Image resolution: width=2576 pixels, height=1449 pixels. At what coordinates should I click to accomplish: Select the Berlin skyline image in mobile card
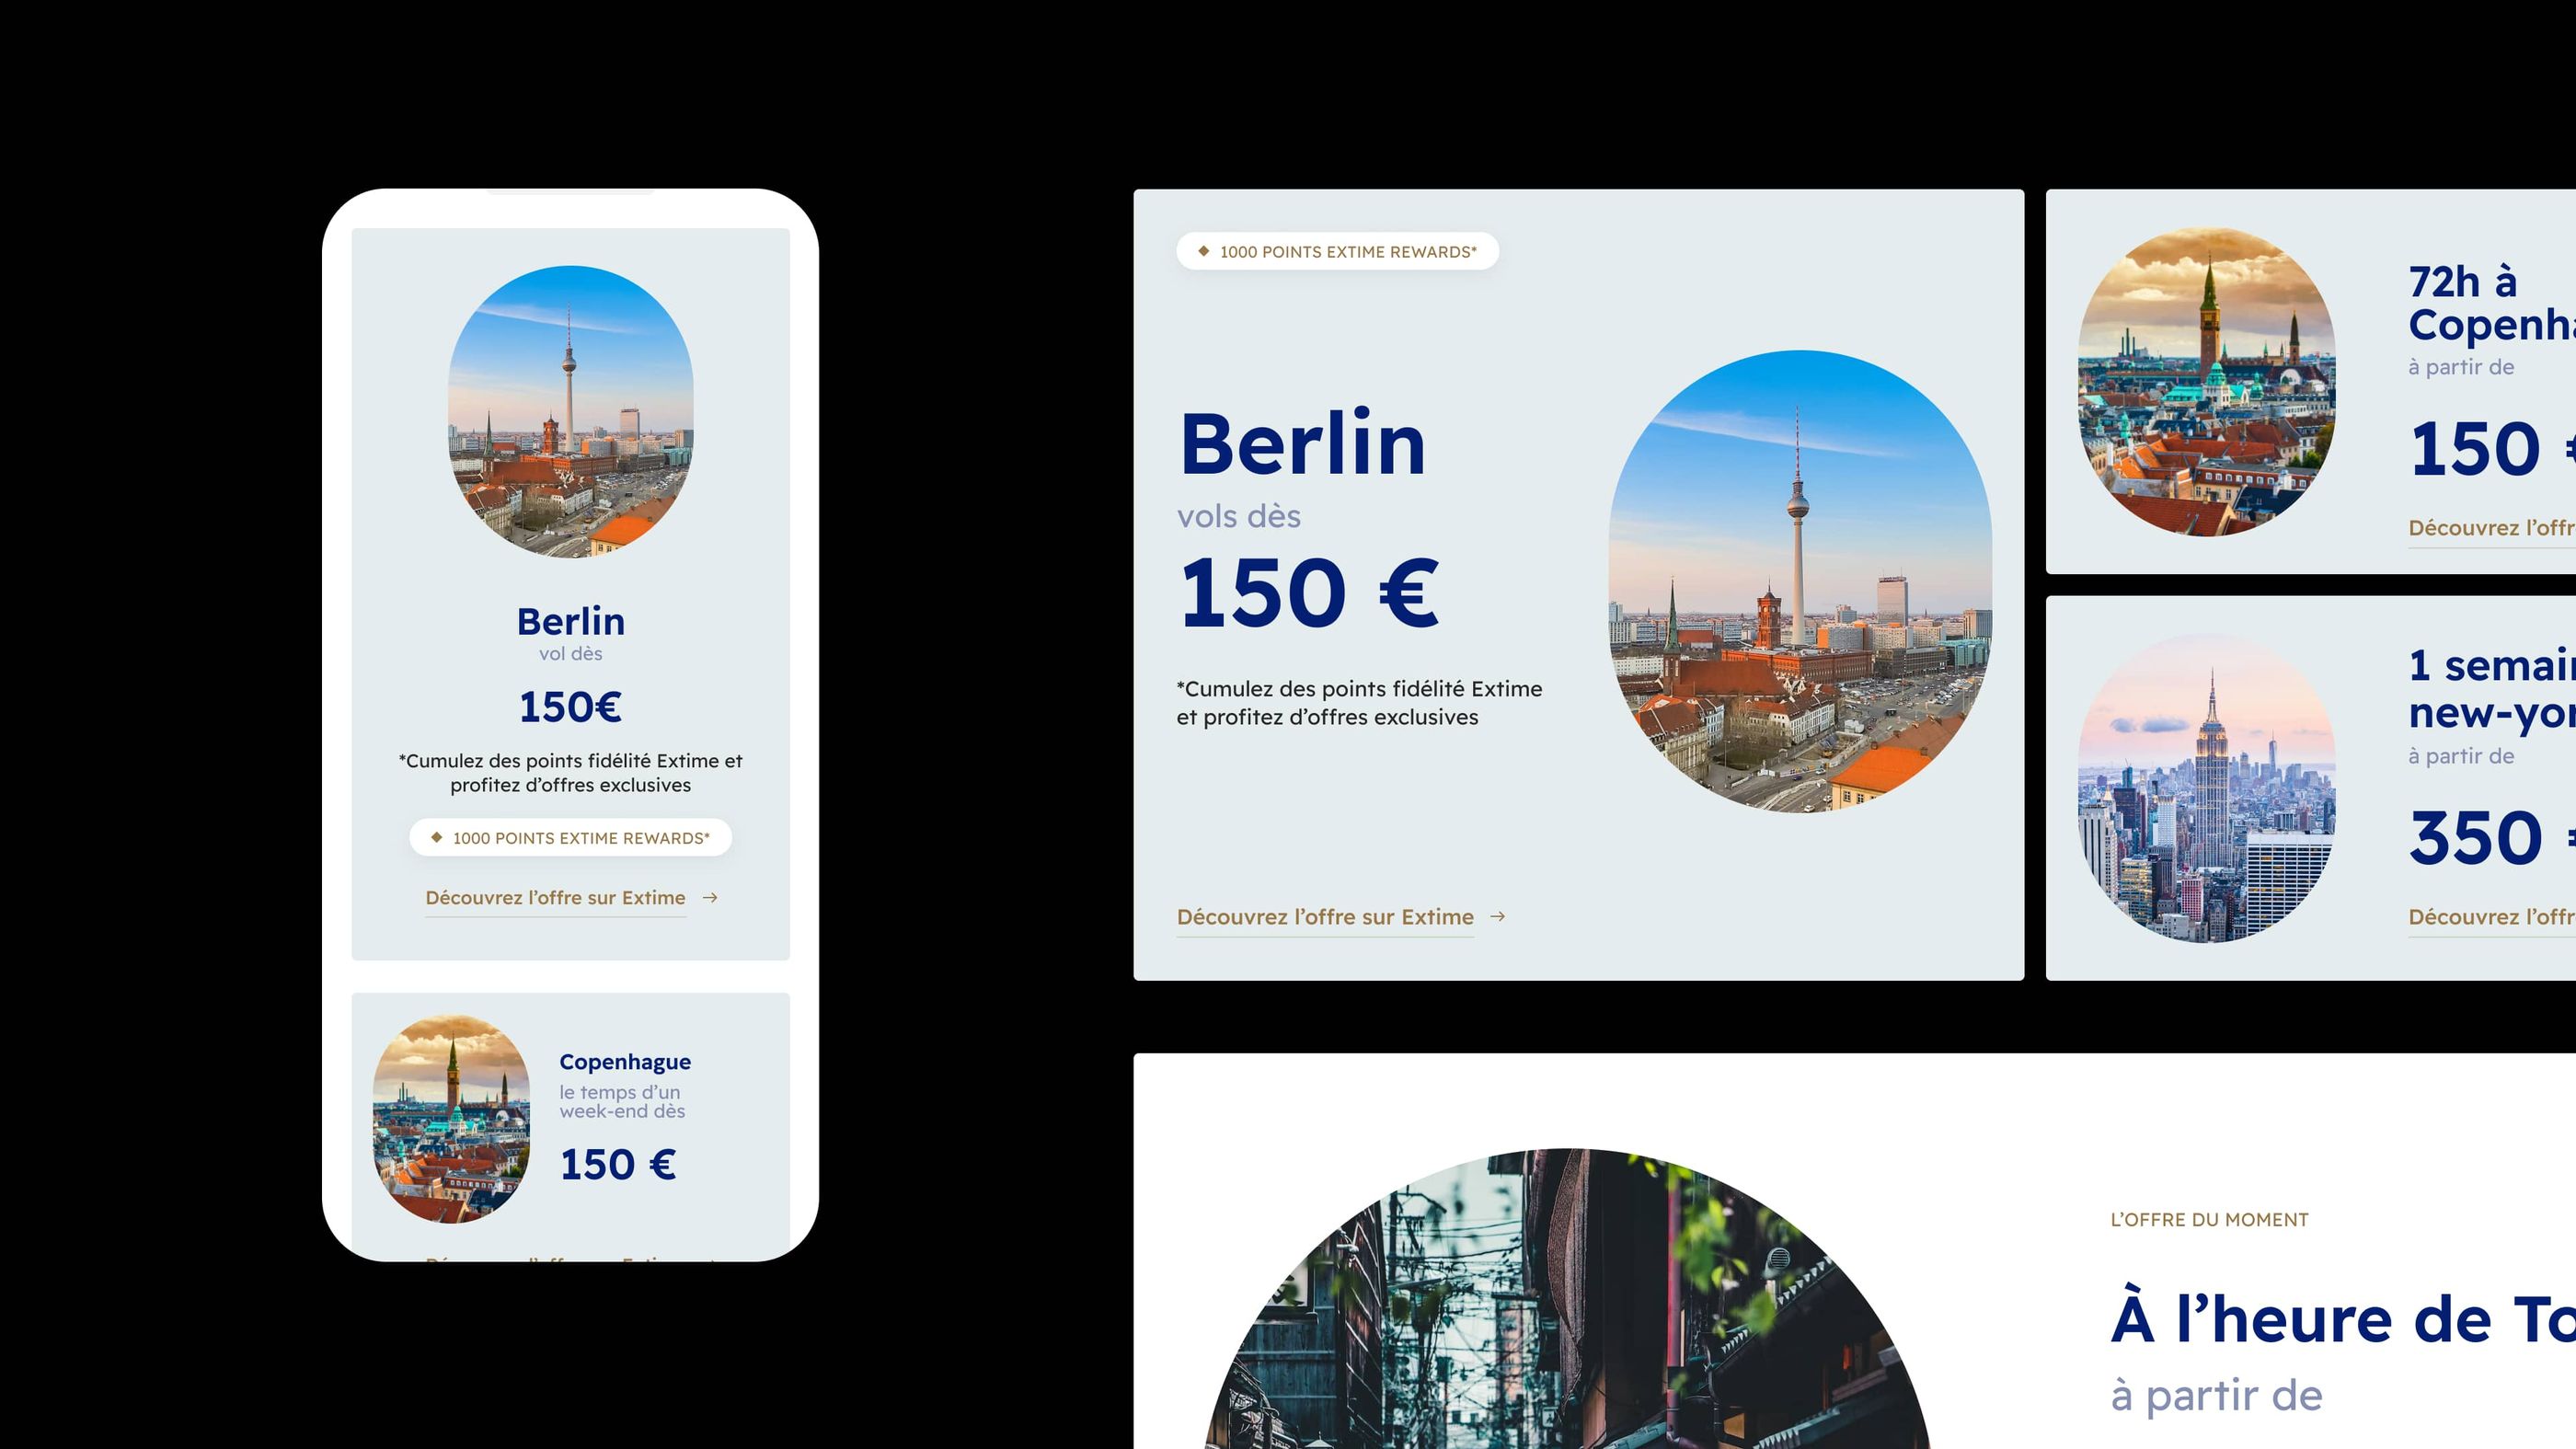pos(571,411)
